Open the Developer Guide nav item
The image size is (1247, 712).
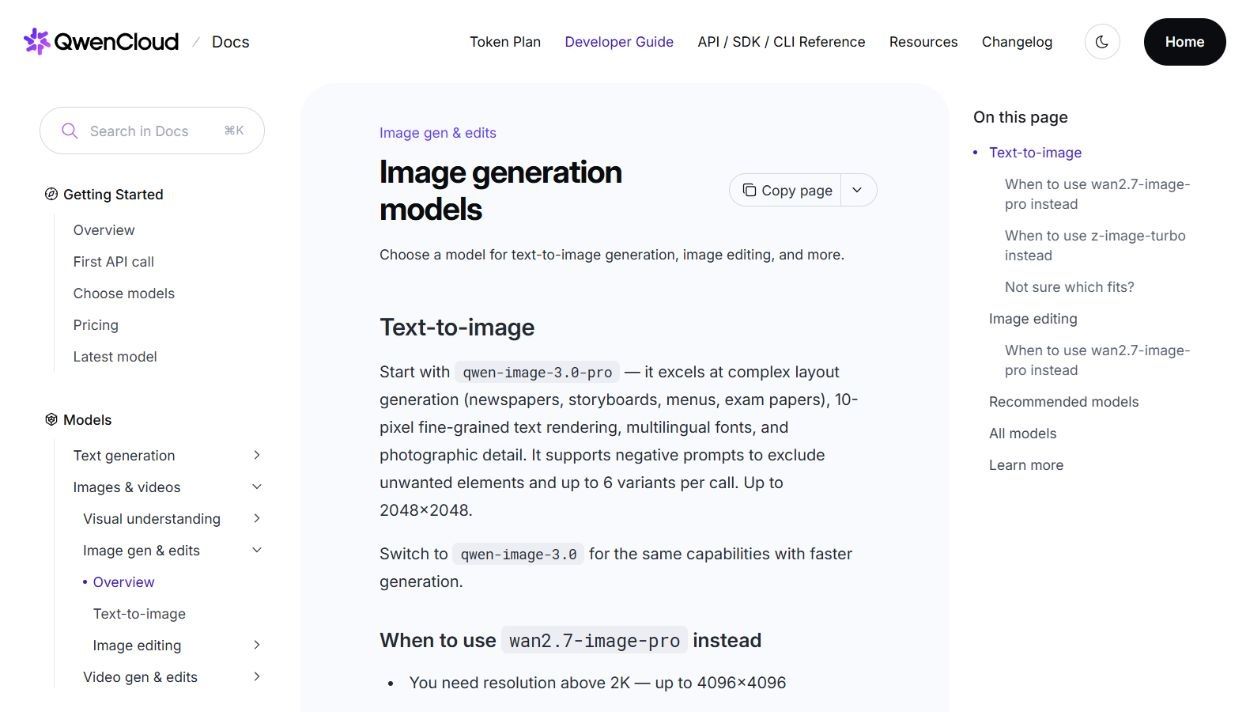tap(619, 42)
